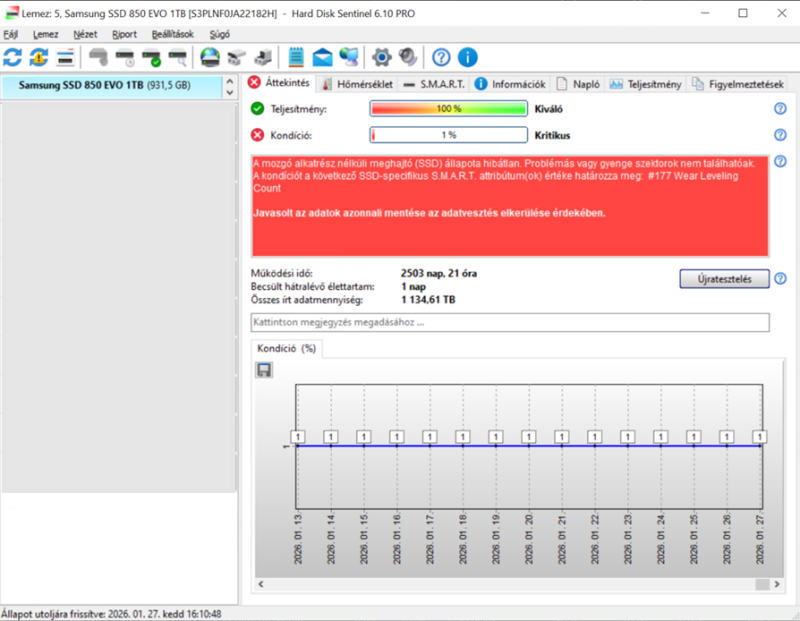Click the chart data point for 2026. 01. 13

coord(298,445)
